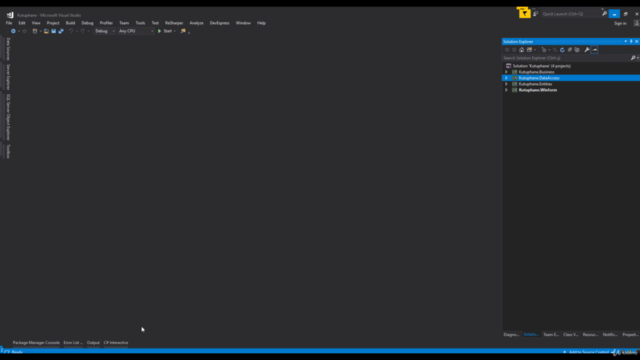Image resolution: width=640 pixels, height=360 pixels.
Task: Open the View menu
Action: pyautogui.click(x=36, y=23)
